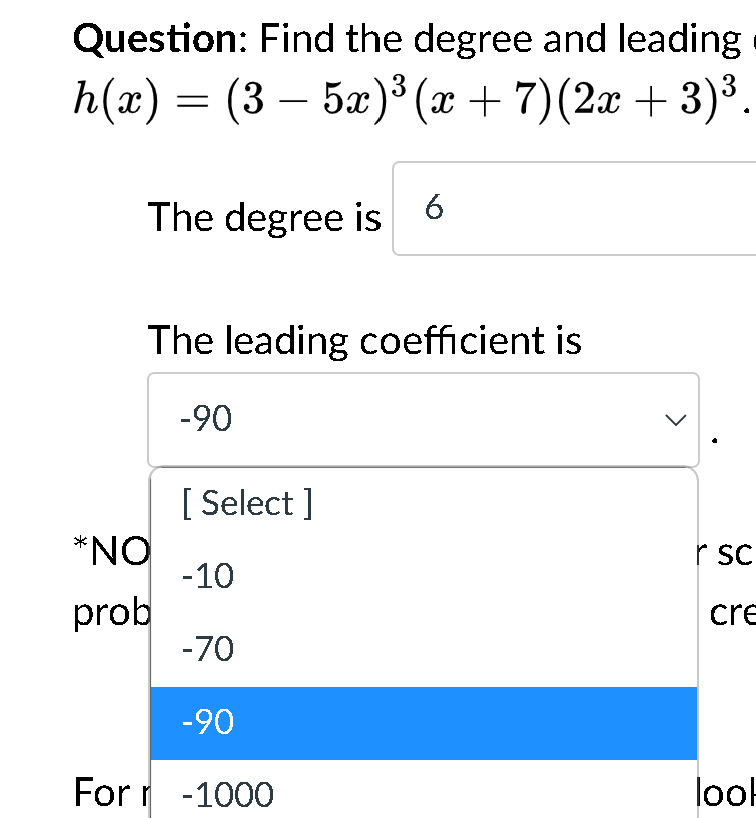
Task: Choose the "-70" dropdown option
Action: coord(209,648)
